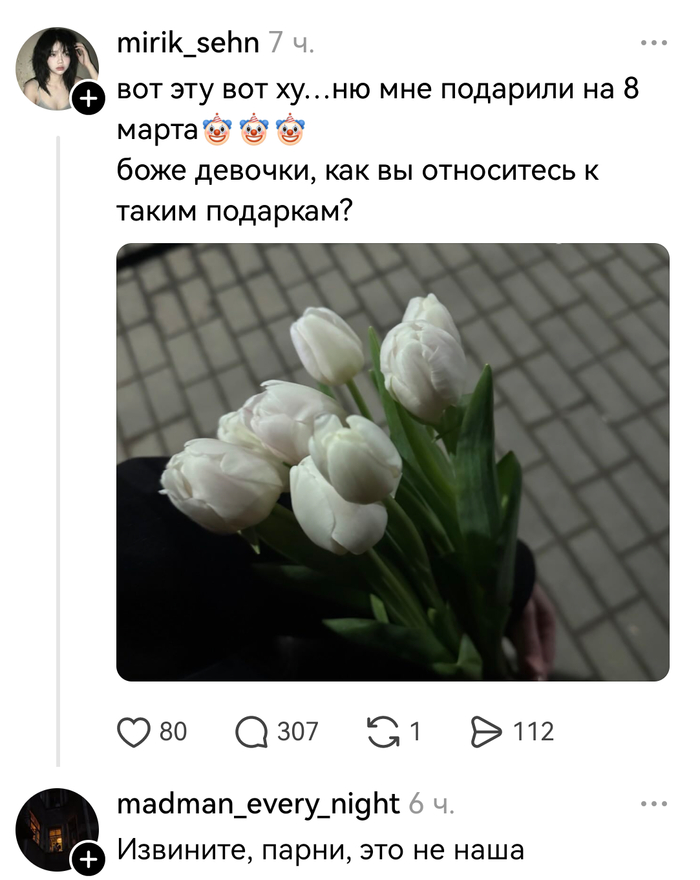Tap the 112 shares count
700x880 pixels.
pos(533,732)
